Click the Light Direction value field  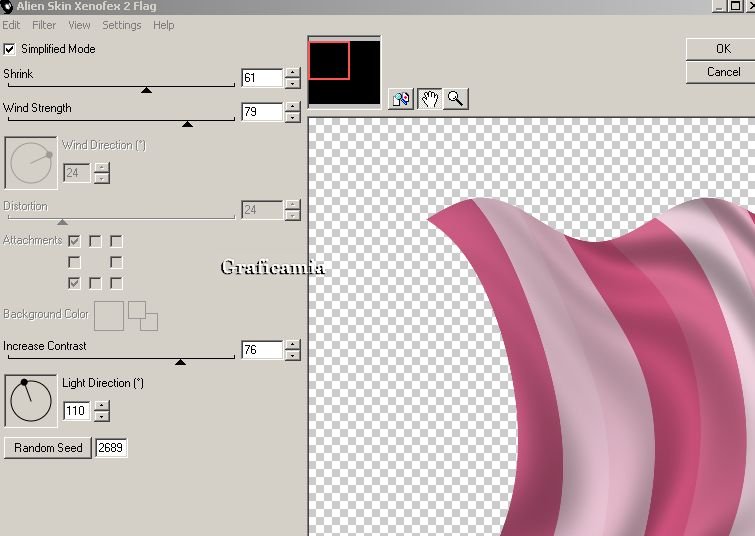77,411
